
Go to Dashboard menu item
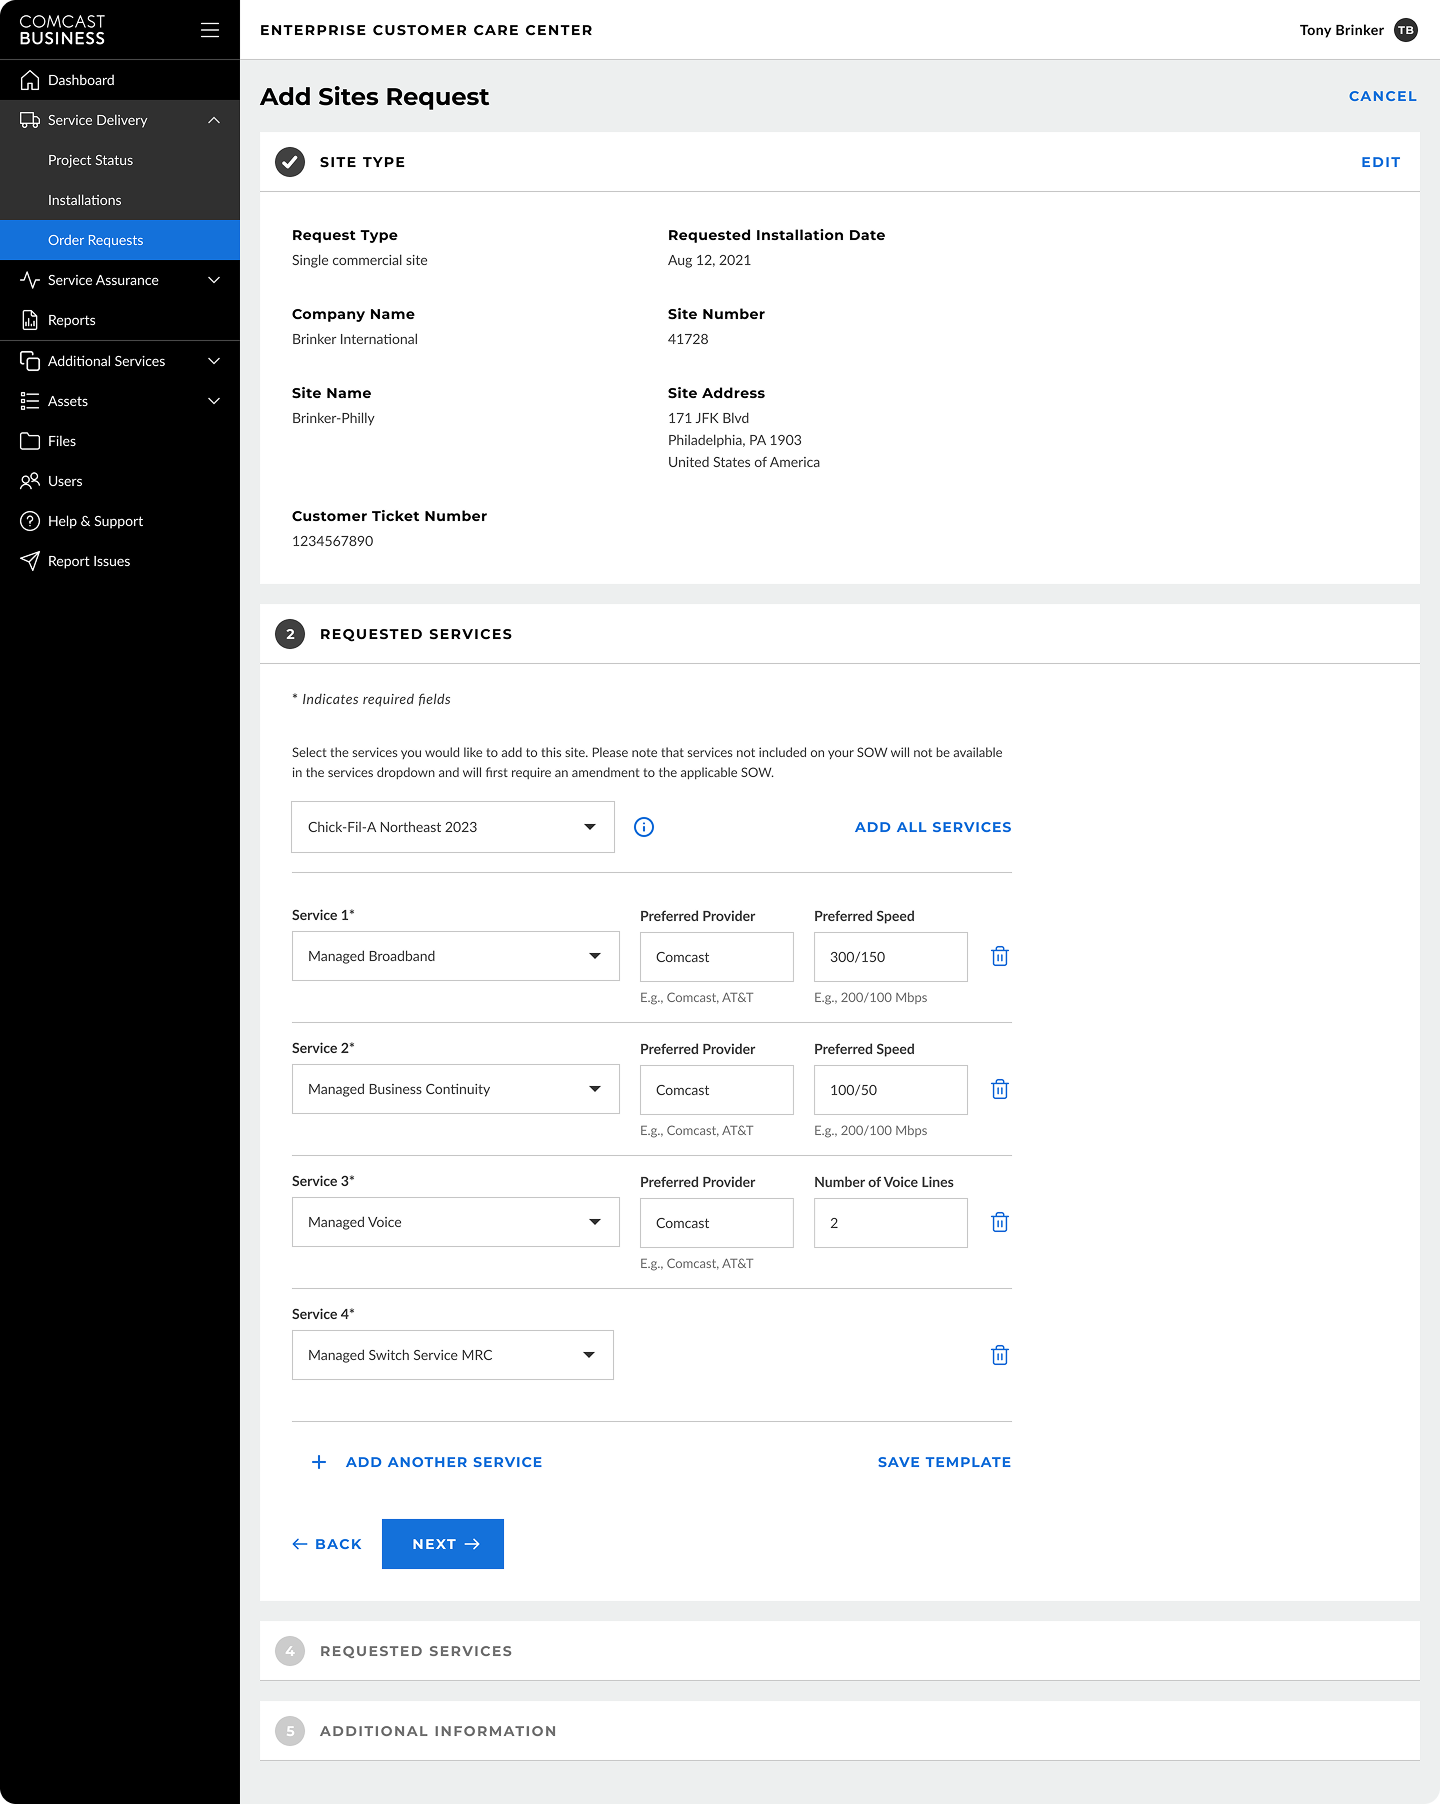[x=120, y=80]
